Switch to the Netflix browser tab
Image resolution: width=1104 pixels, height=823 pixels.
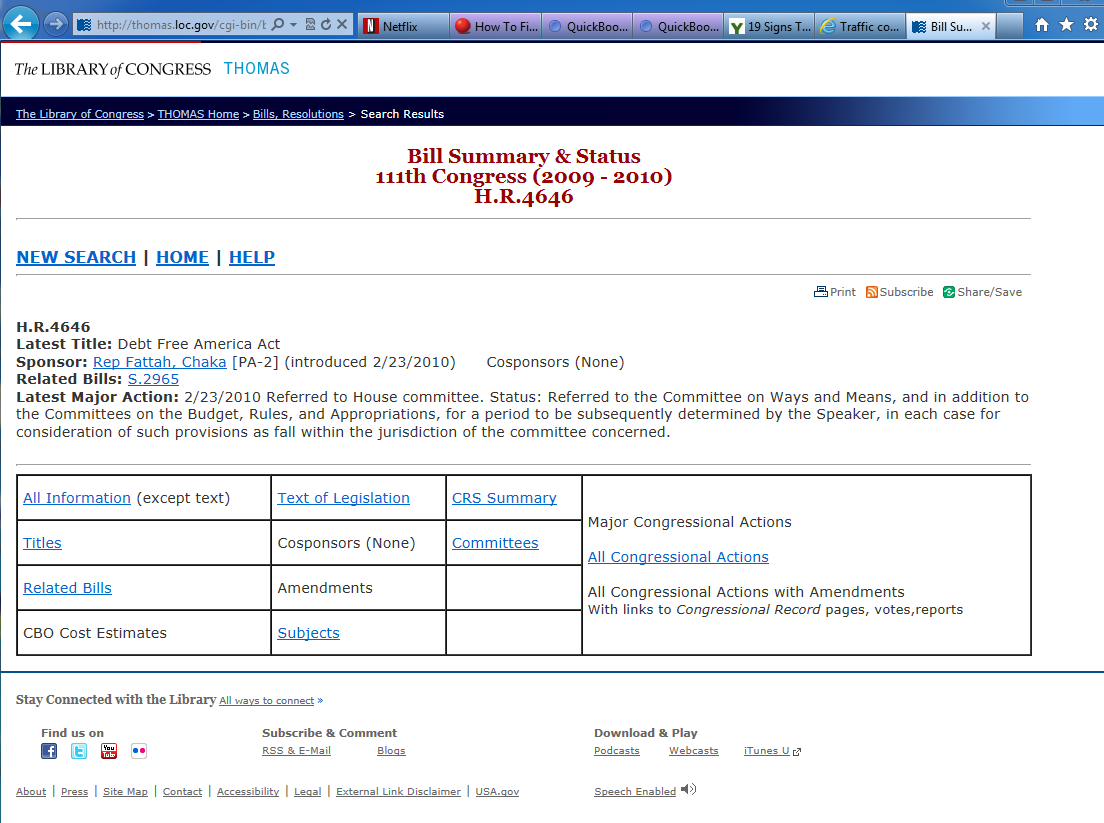400,27
